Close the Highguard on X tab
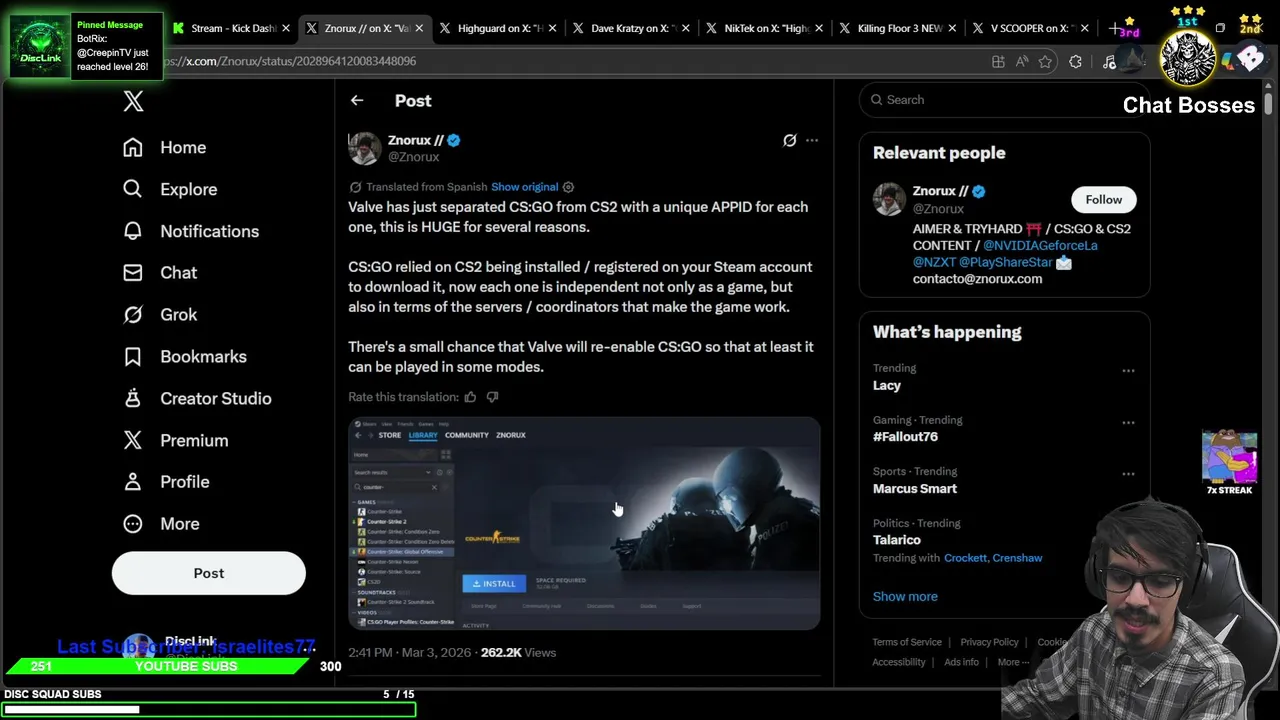Screen dimensions: 1280x720 click(552, 28)
